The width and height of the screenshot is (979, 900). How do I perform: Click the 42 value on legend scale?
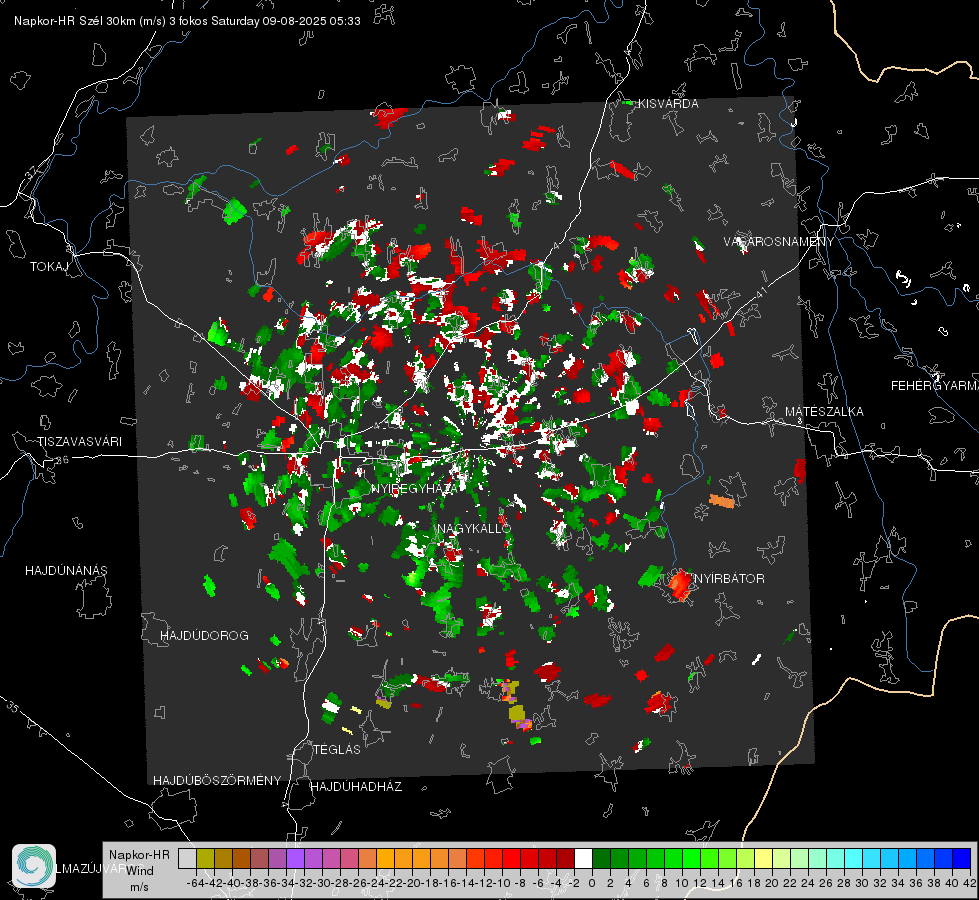click(969, 883)
